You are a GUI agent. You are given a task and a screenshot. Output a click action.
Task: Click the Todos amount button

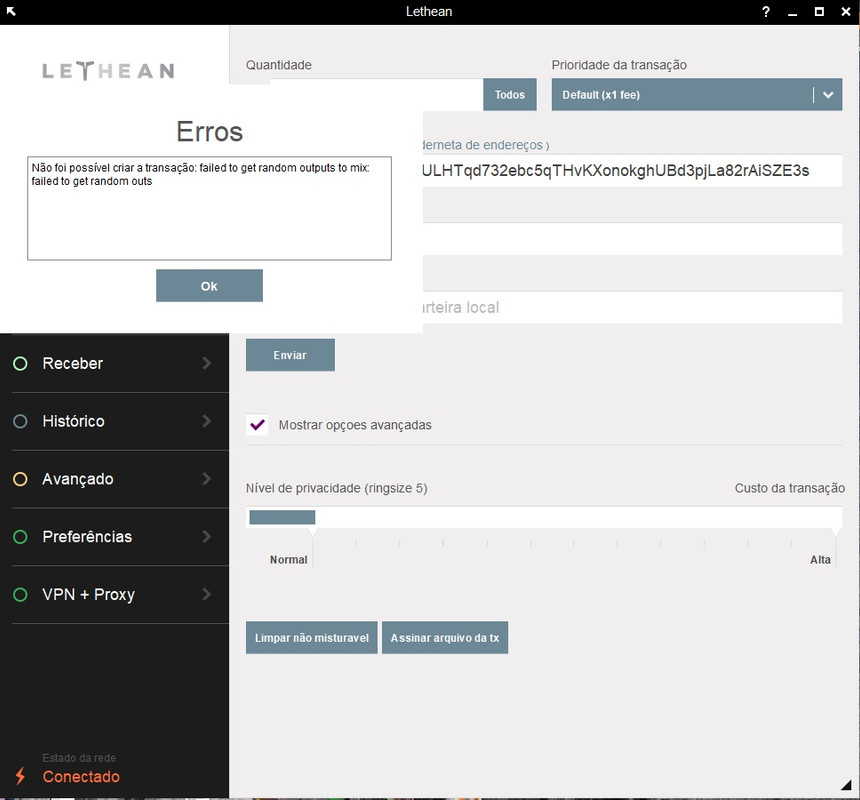tap(510, 95)
